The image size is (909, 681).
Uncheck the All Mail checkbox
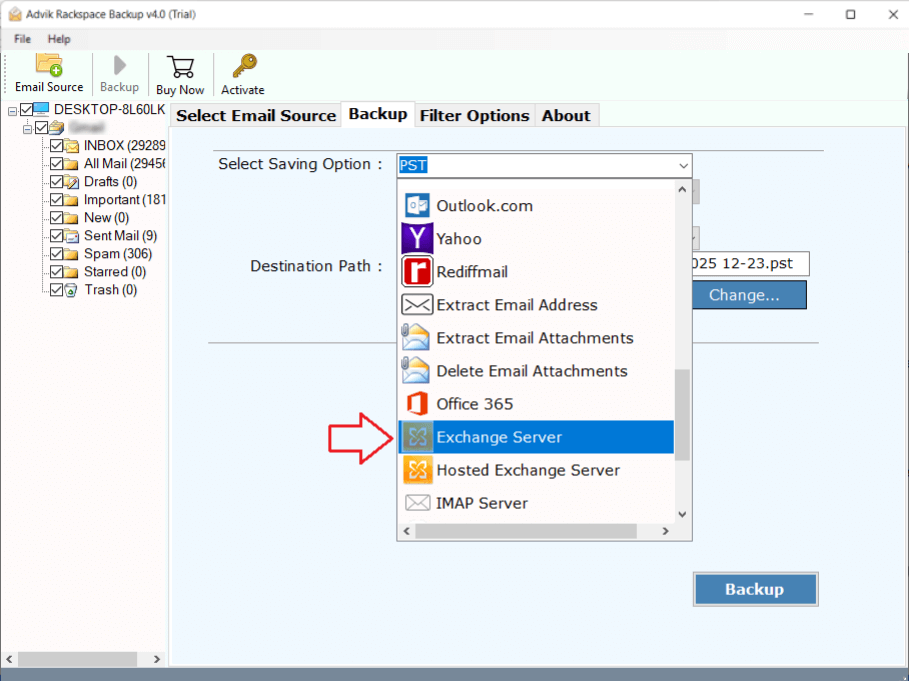point(56,163)
